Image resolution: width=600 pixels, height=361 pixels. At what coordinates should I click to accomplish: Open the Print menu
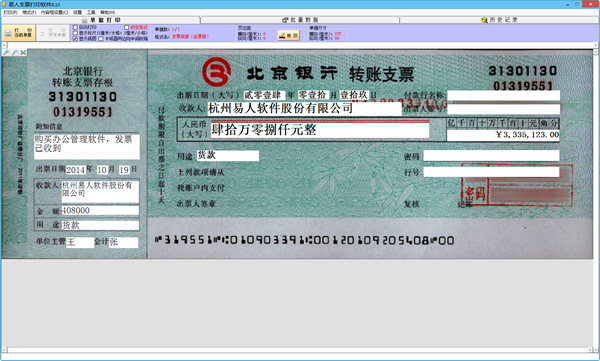(x=10, y=12)
